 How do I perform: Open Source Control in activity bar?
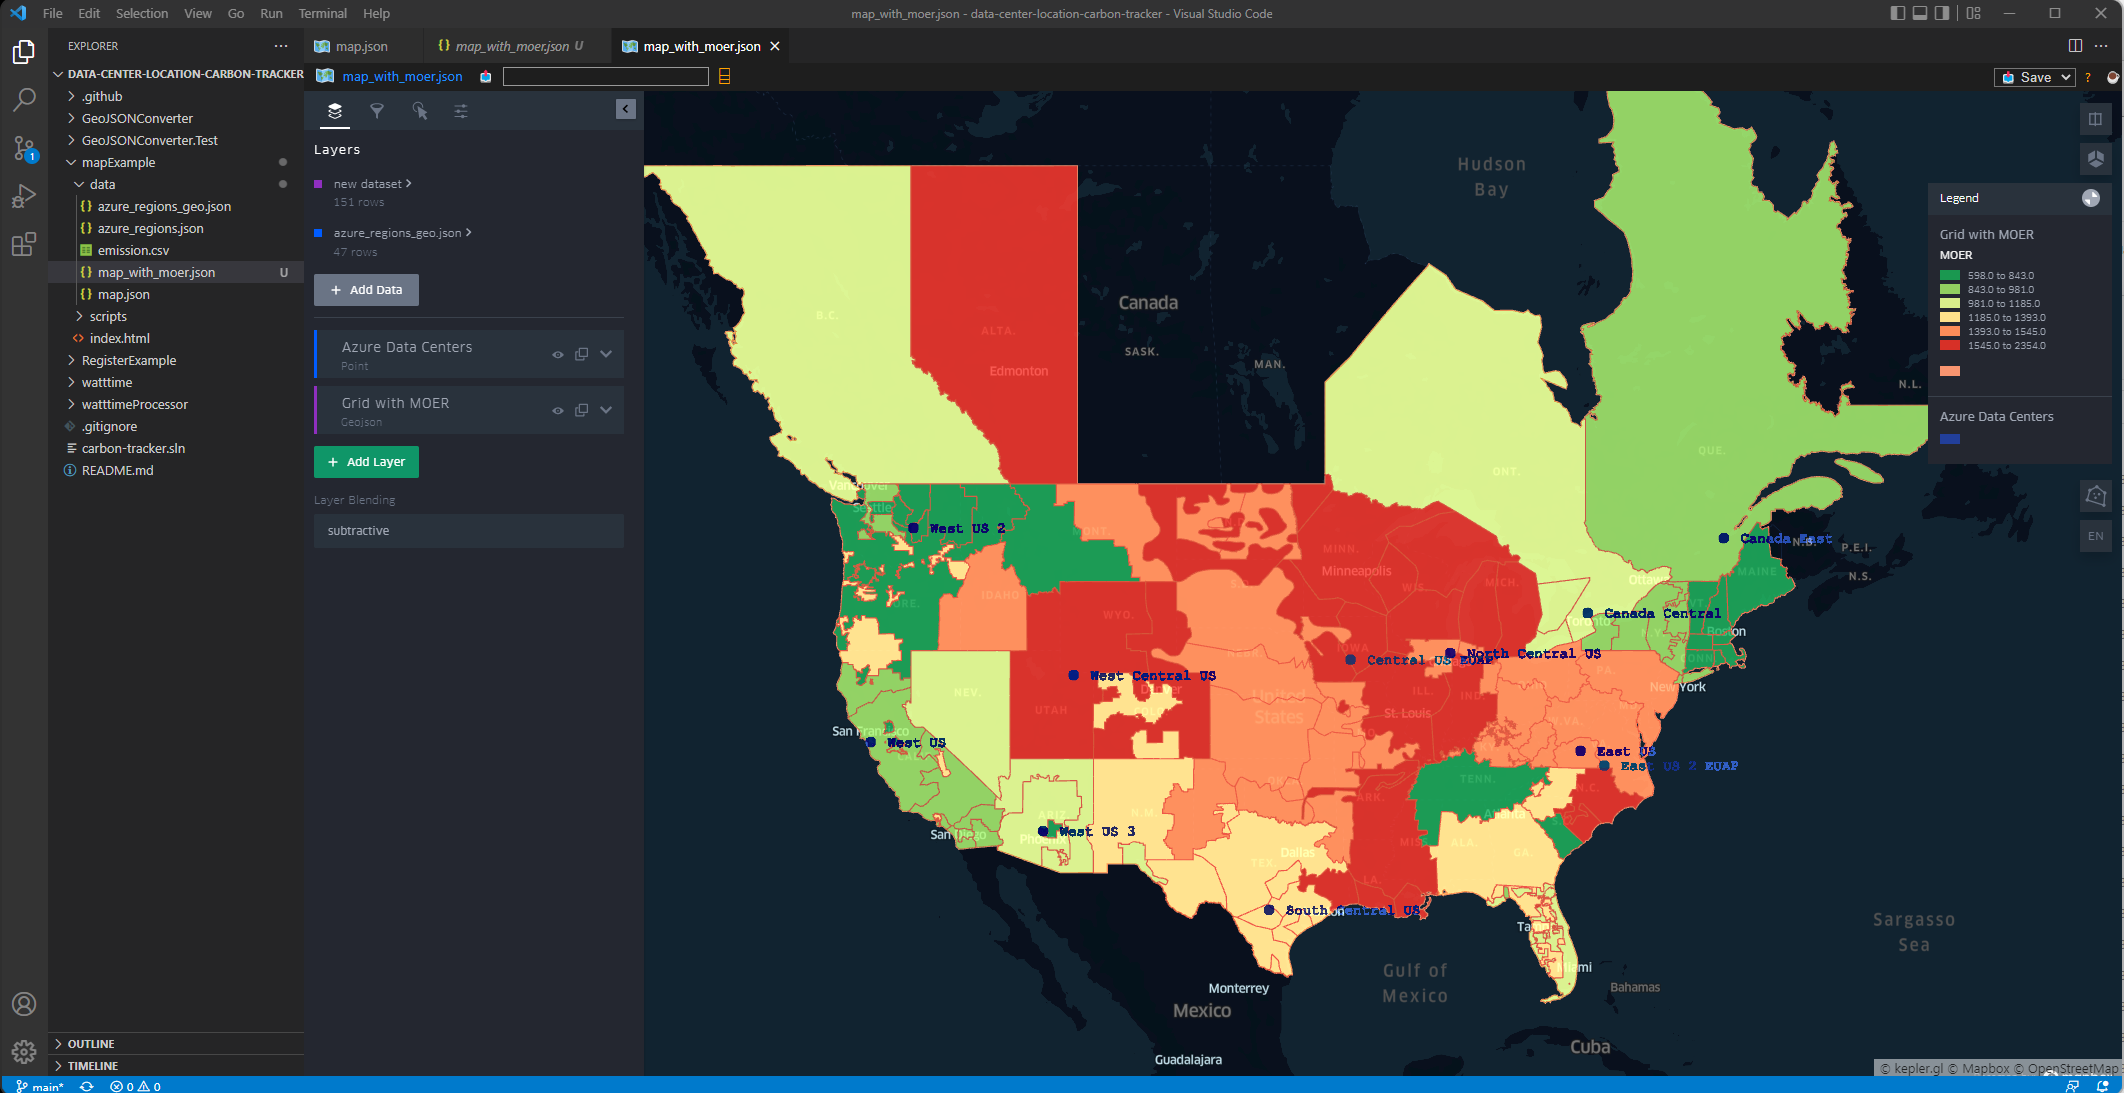tap(24, 149)
